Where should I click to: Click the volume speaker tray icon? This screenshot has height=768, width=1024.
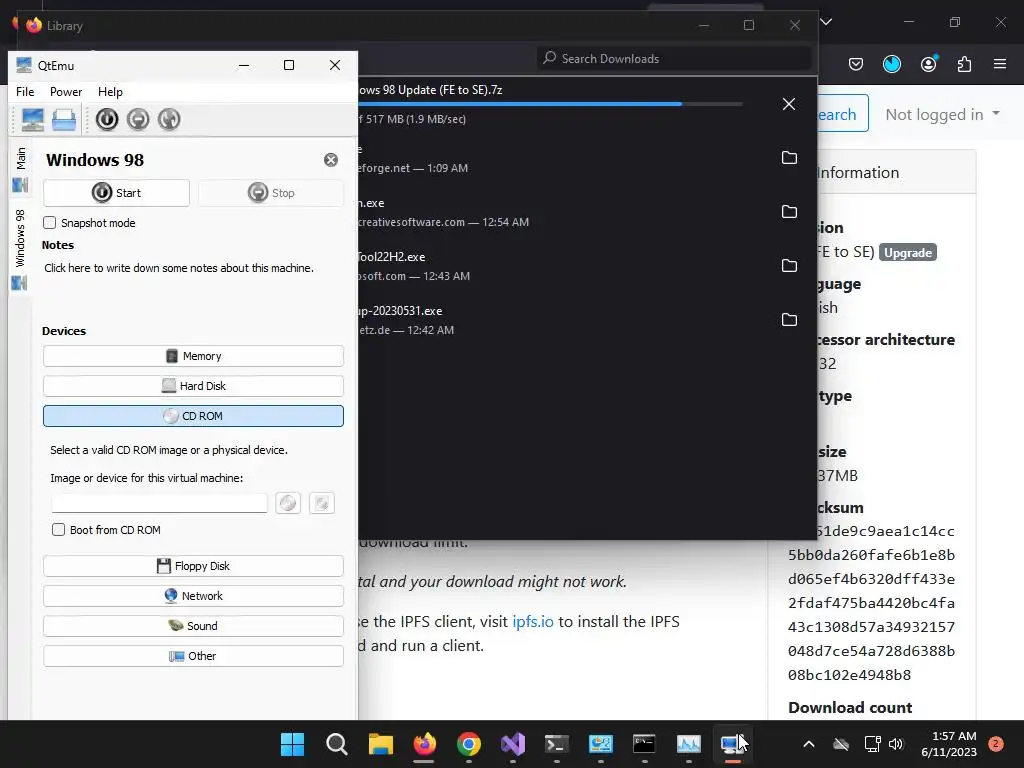[896, 744]
